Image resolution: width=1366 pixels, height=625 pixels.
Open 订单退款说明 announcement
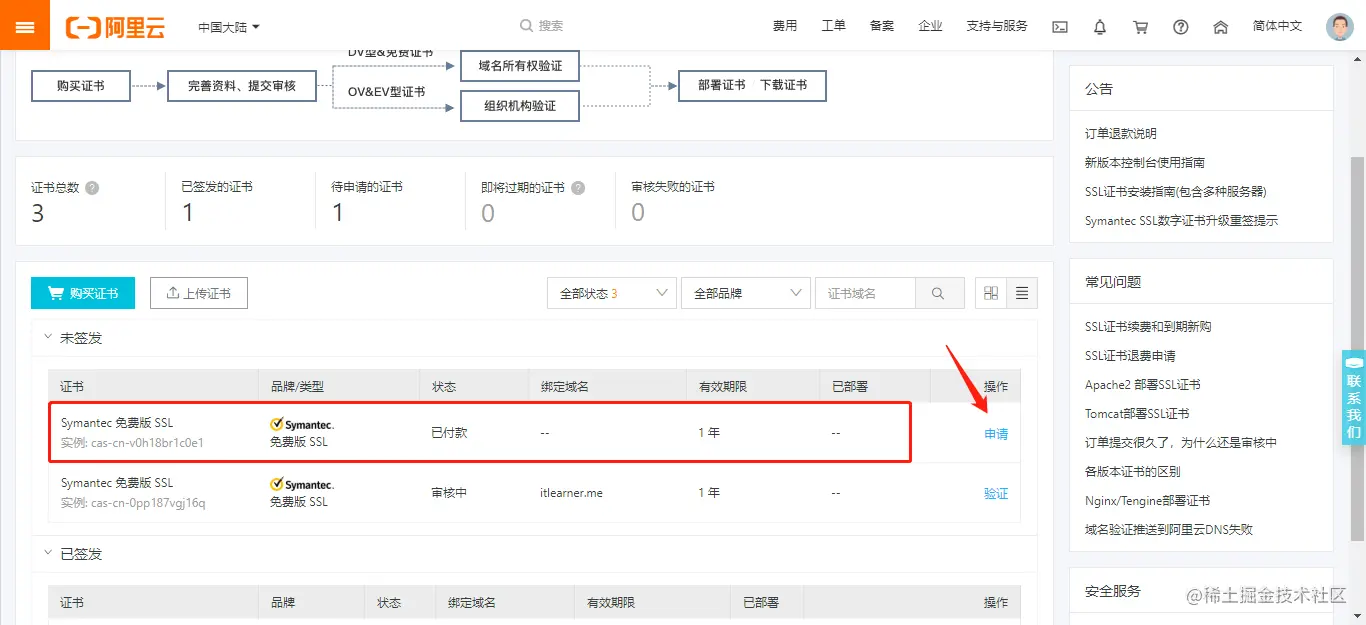(1121, 134)
